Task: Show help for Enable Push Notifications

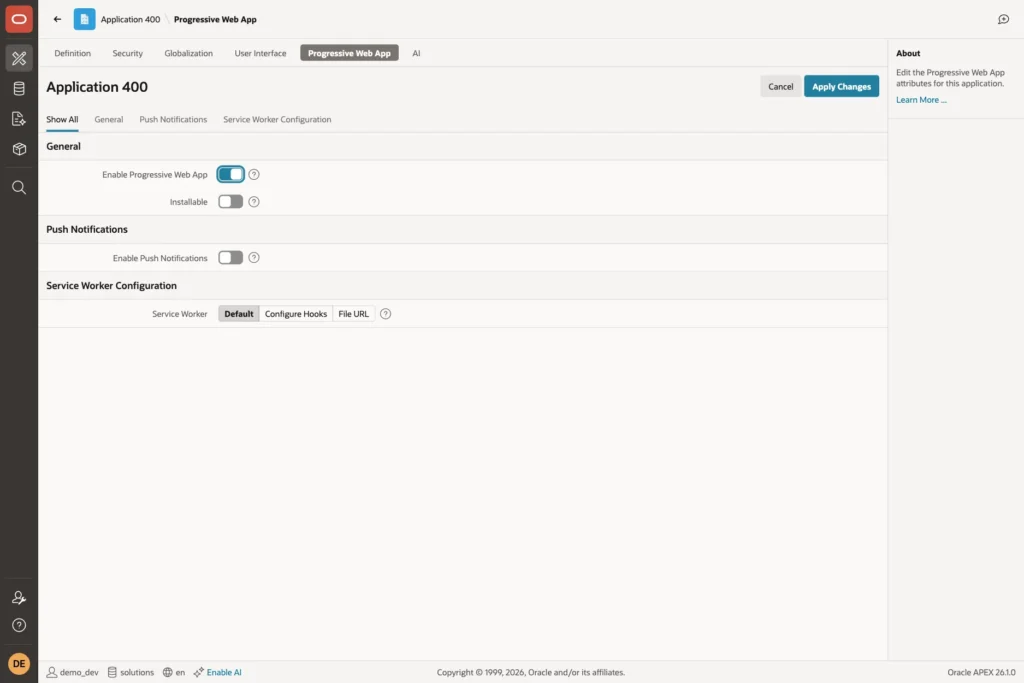Action: 254,258
